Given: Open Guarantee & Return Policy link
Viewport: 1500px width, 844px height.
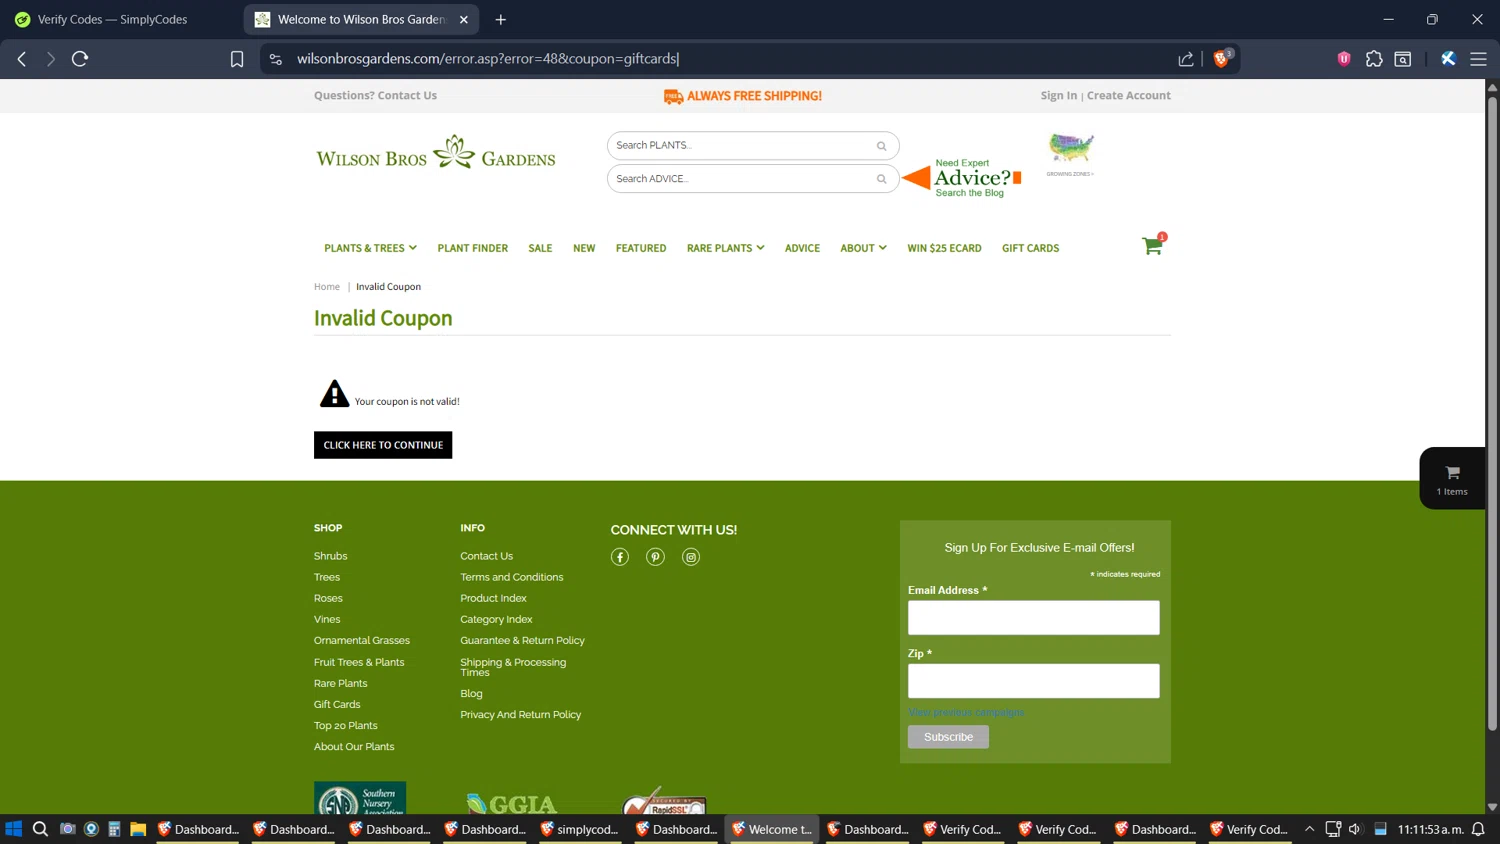Looking at the screenshot, I should tap(522, 641).
